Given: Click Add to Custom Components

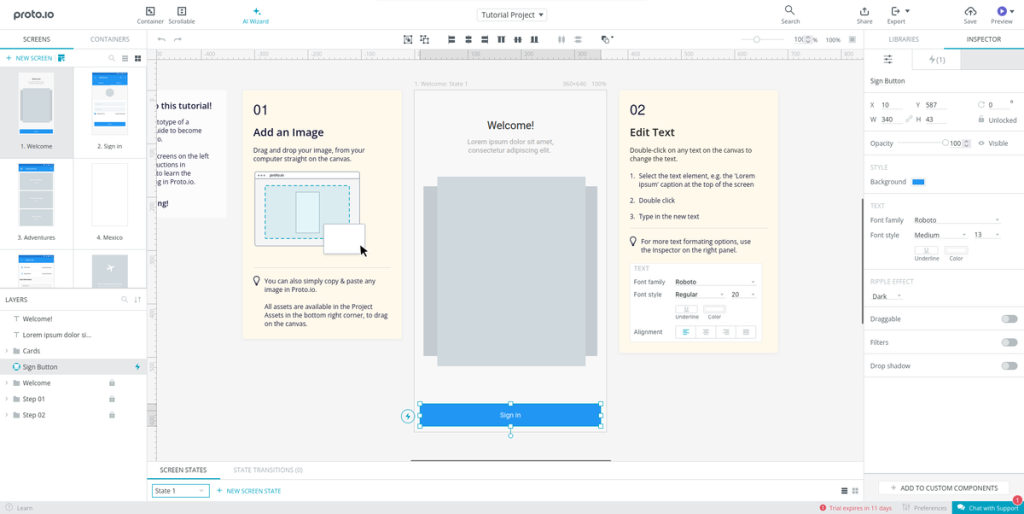Looking at the screenshot, I should pos(944,488).
